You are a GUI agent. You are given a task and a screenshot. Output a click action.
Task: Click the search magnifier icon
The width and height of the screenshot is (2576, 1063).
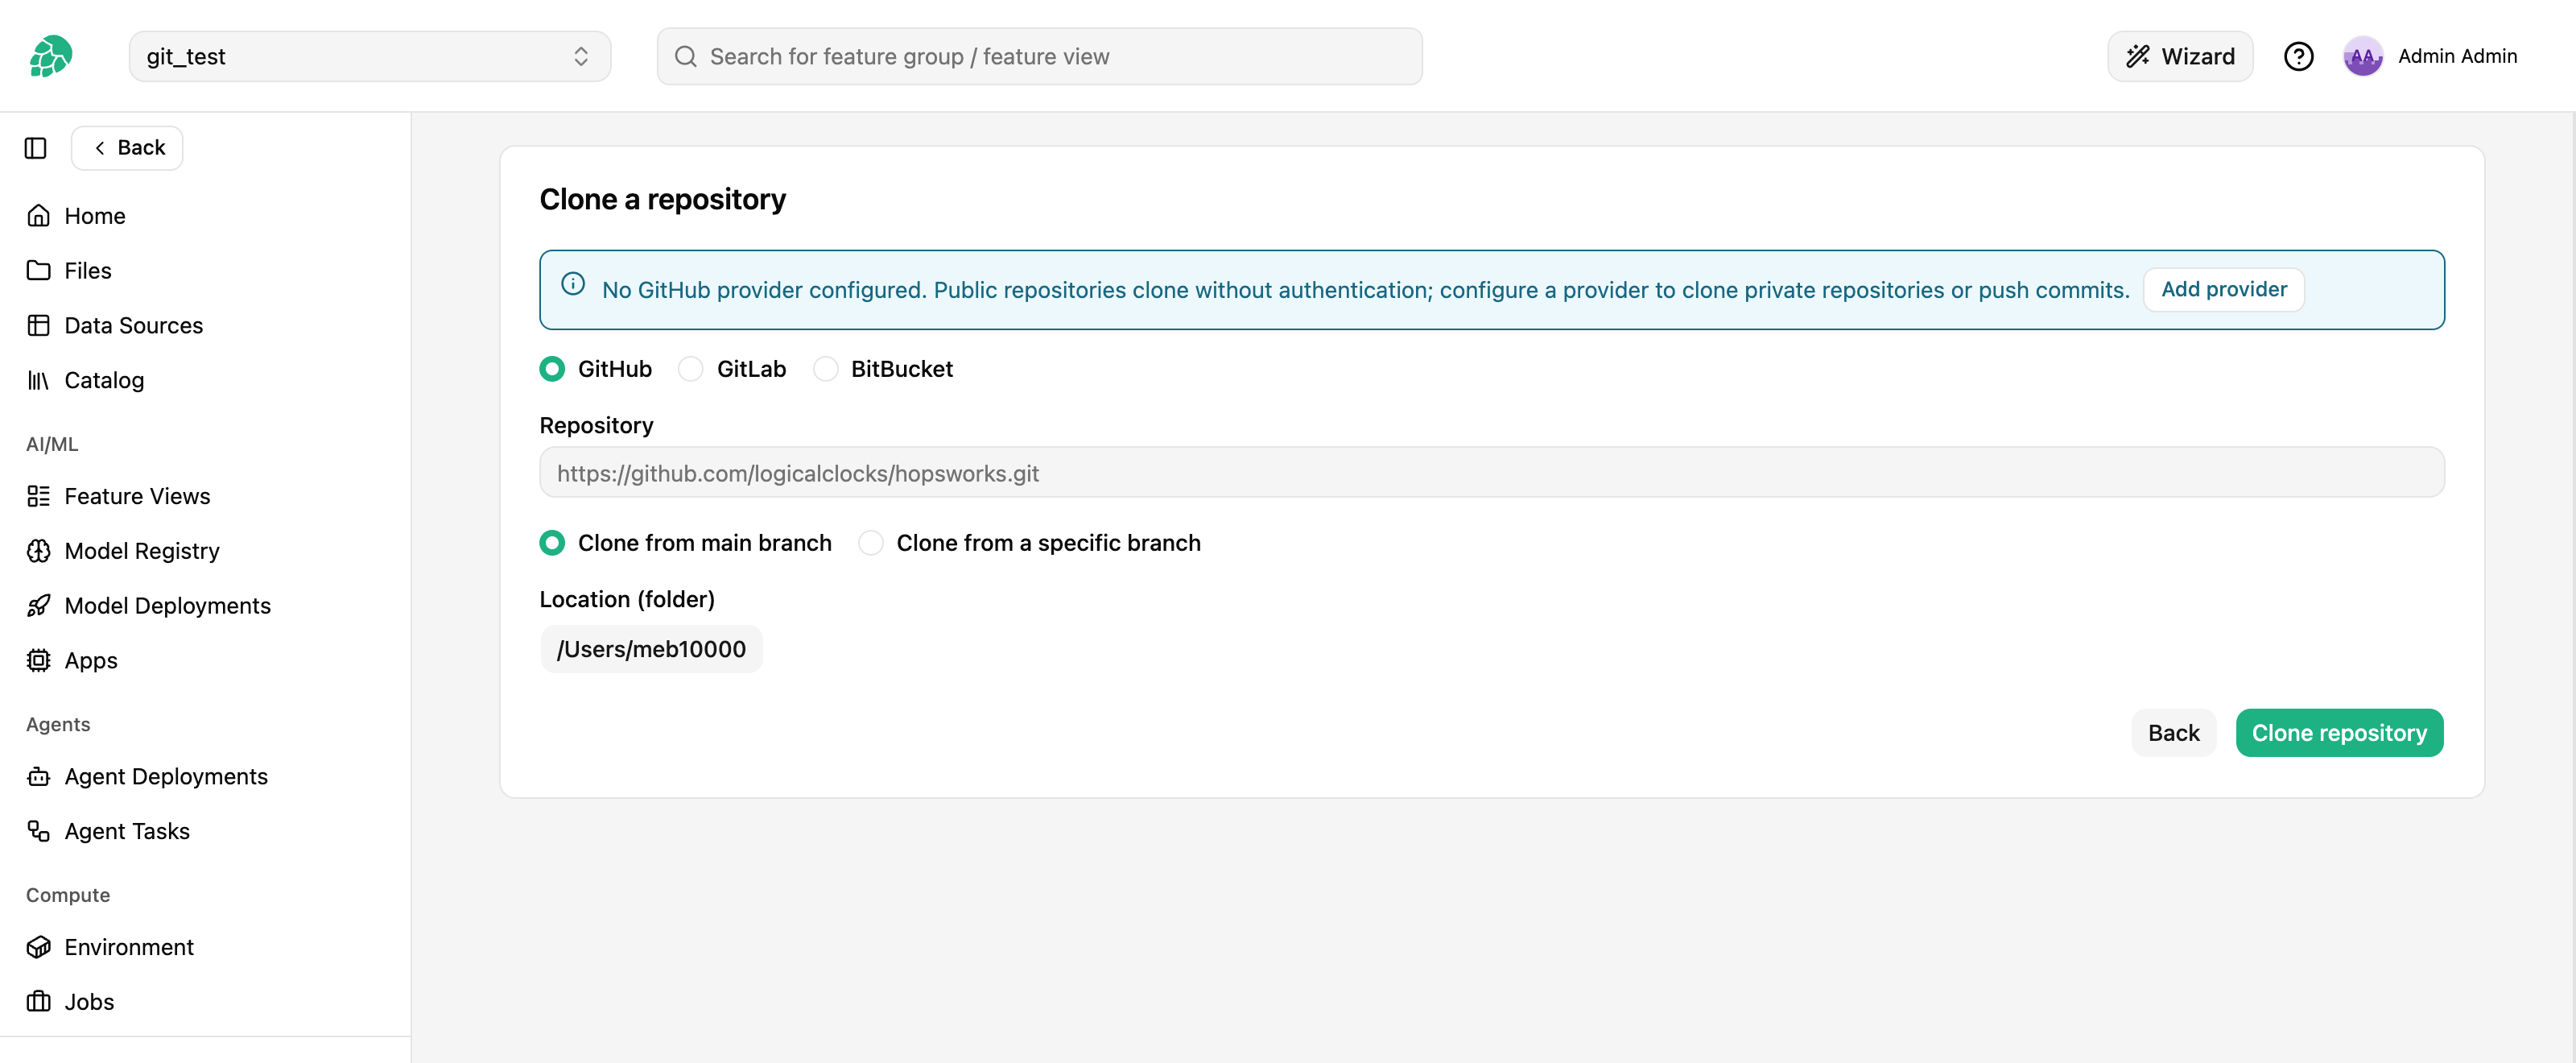[686, 56]
